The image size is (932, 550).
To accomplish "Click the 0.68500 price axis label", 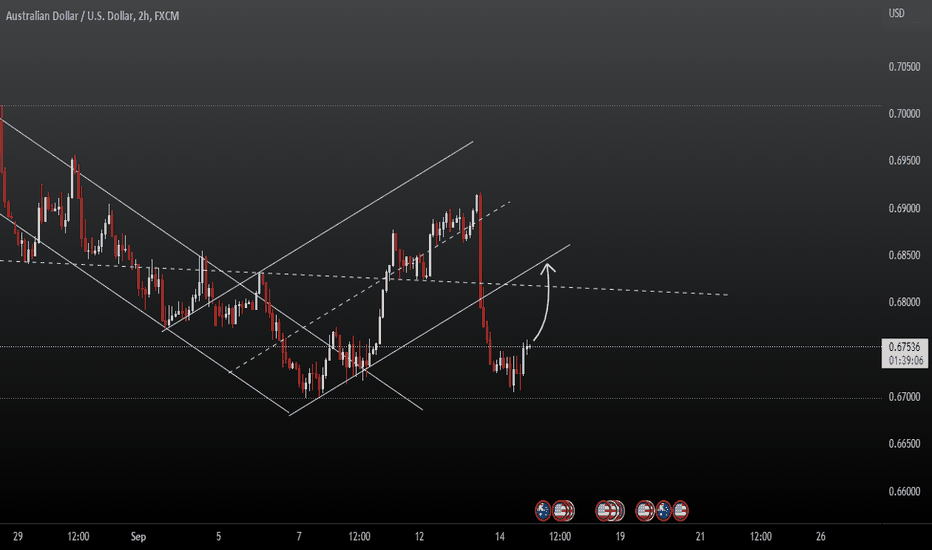I will coord(904,255).
